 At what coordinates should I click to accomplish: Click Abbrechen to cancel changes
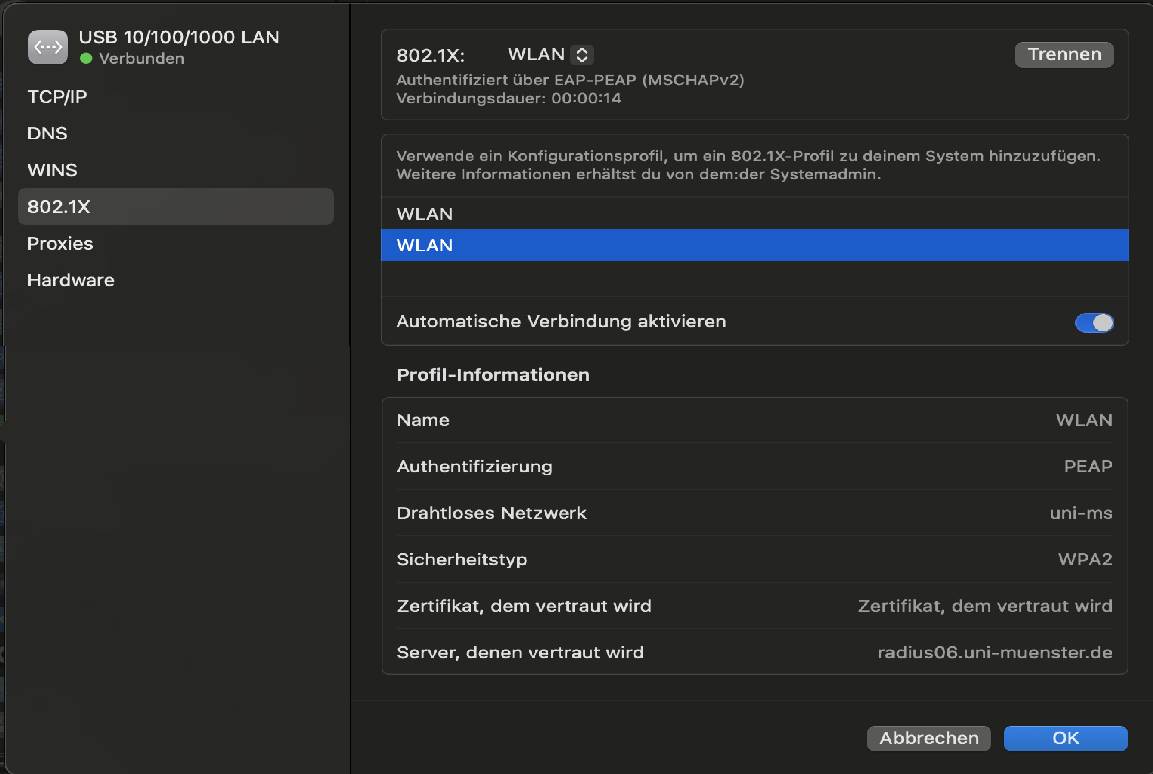click(928, 738)
